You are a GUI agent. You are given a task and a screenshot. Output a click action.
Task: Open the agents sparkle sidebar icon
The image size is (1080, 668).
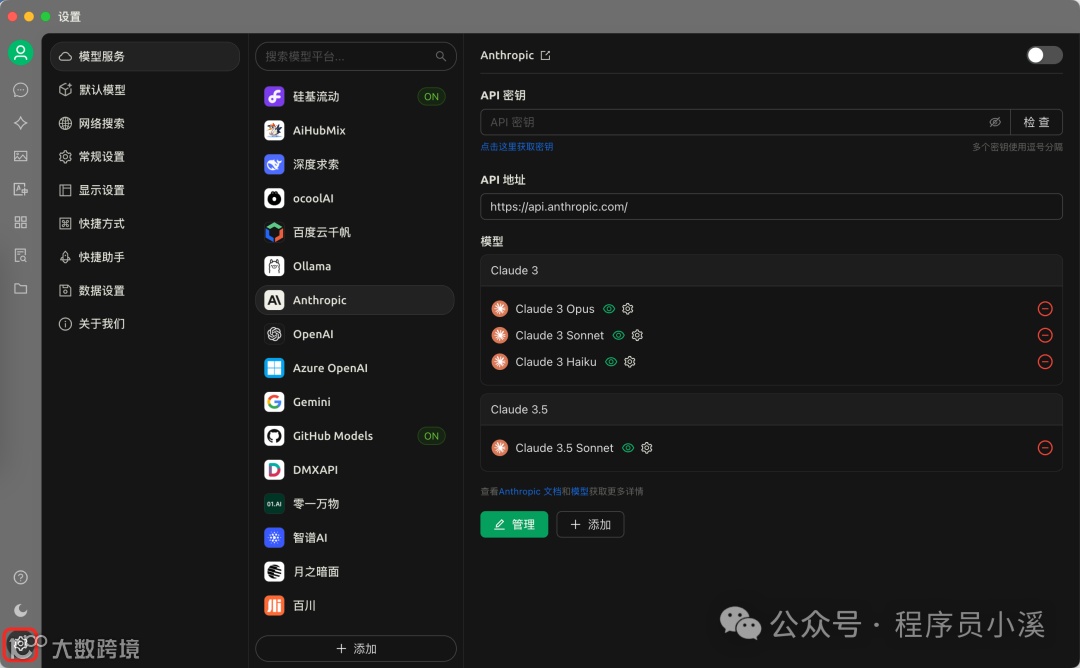21,123
